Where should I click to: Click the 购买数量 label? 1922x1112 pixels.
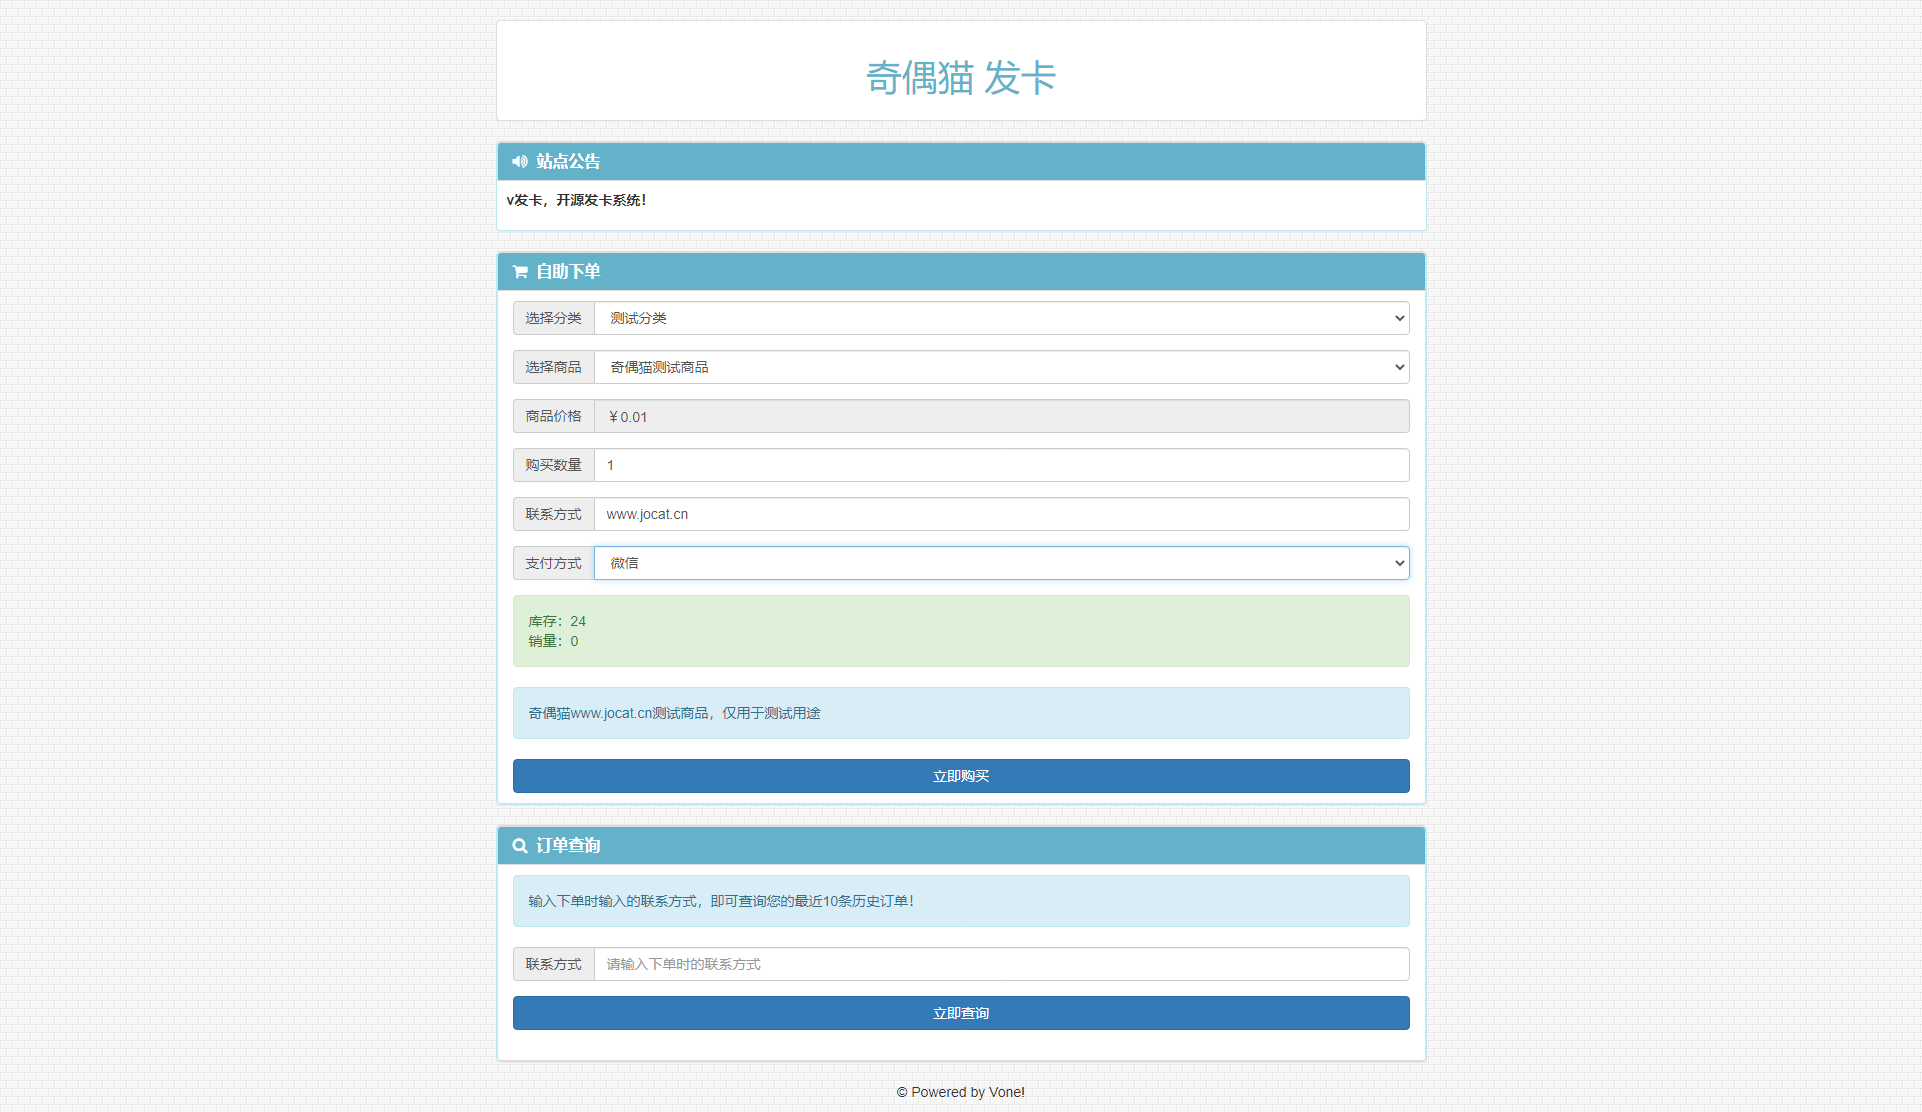(x=554, y=465)
